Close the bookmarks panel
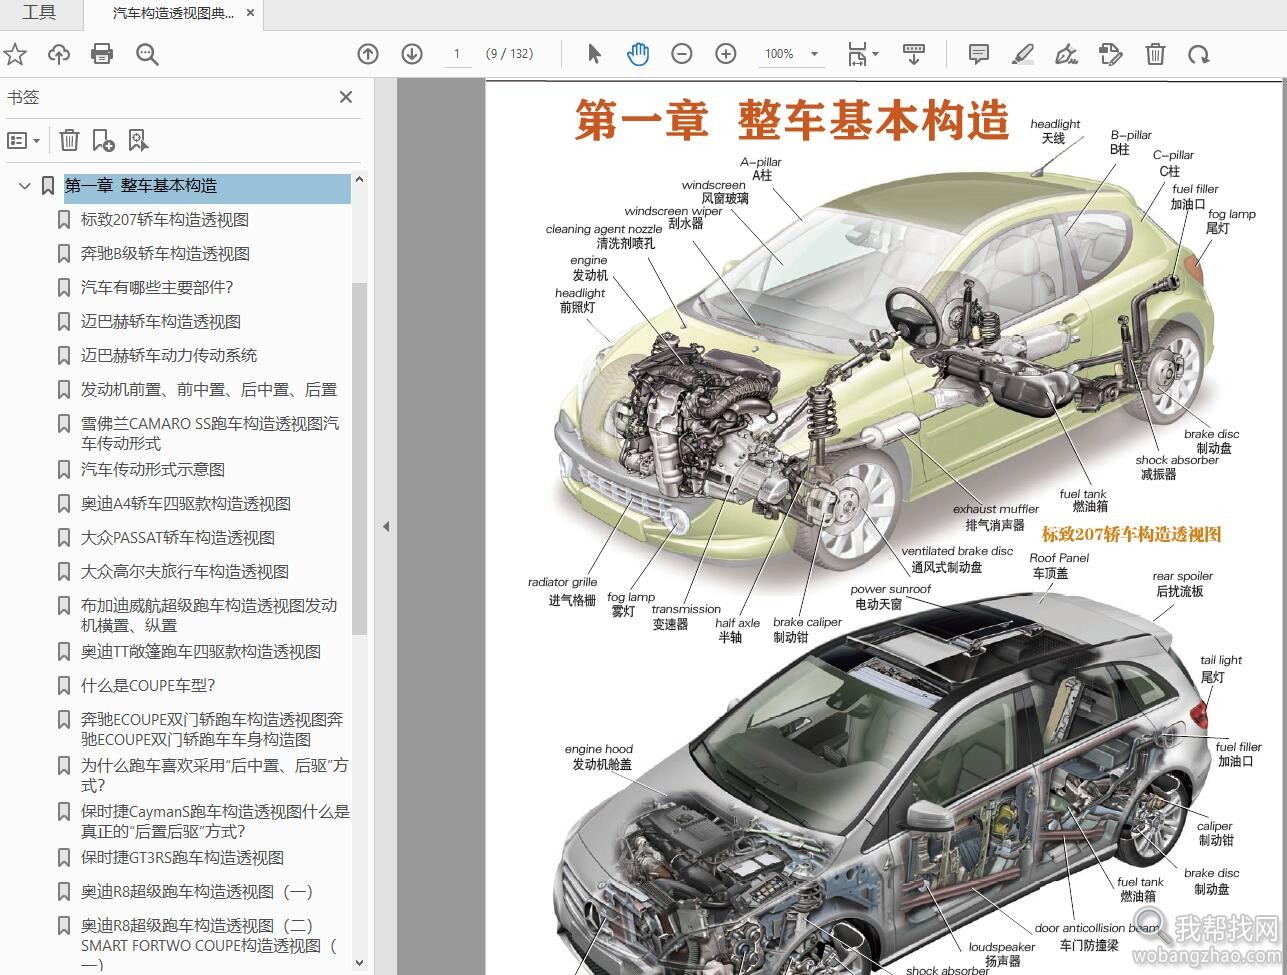 [346, 97]
